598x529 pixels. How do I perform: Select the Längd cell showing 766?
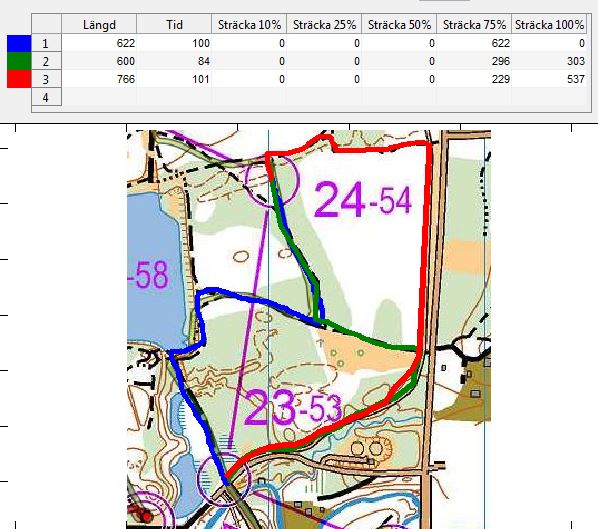tap(99, 79)
